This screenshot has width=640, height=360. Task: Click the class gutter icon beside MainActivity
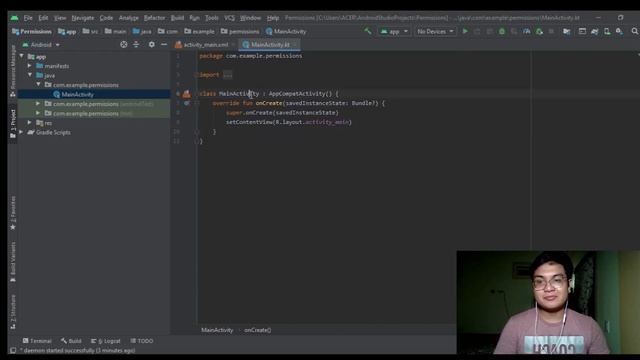click(187, 94)
